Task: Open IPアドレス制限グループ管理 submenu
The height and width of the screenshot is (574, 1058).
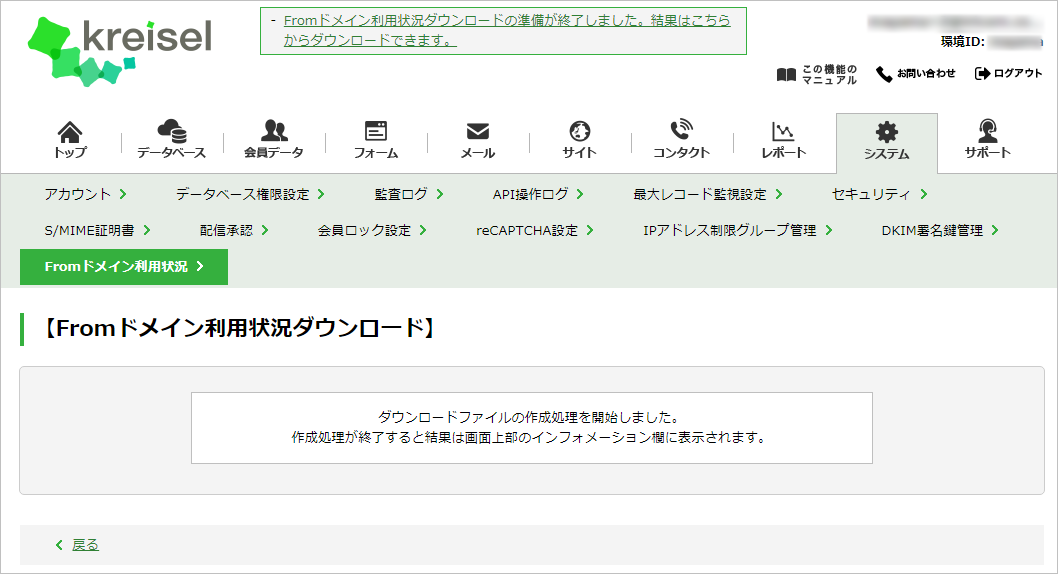Action: coord(737,231)
